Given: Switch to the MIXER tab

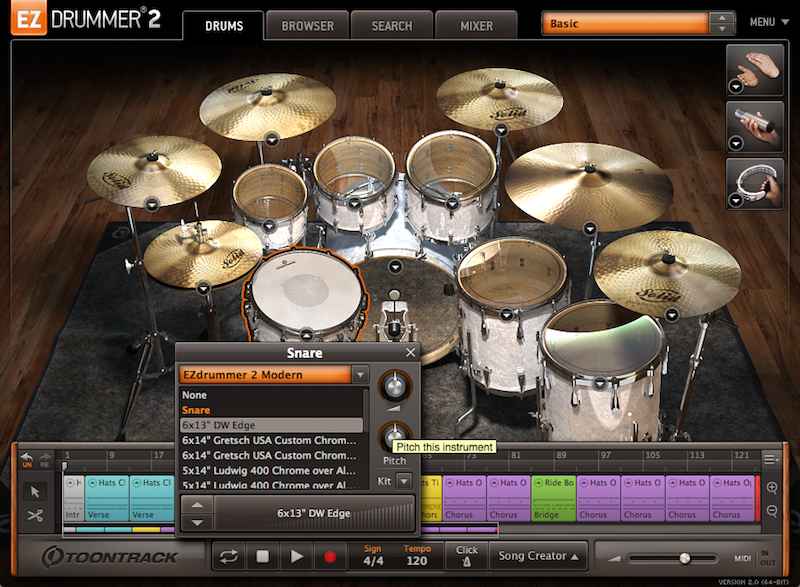Looking at the screenshot, I should tap(477, 26).
